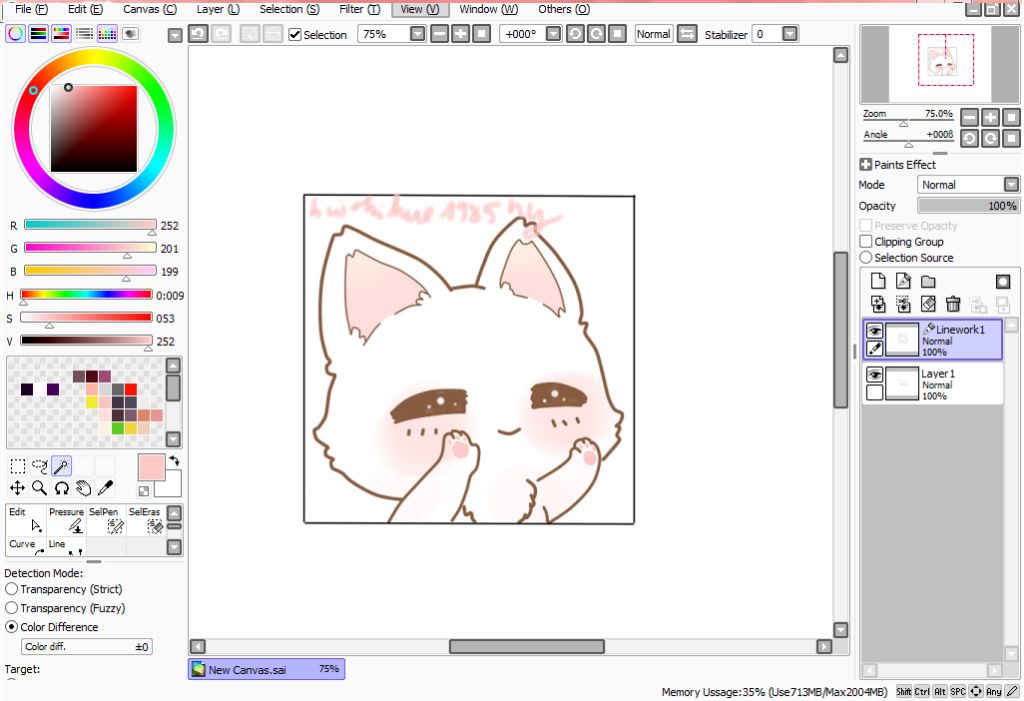Select the rotate view tool
This screenshot has height=701, width=1024.
tap(61, 488)
